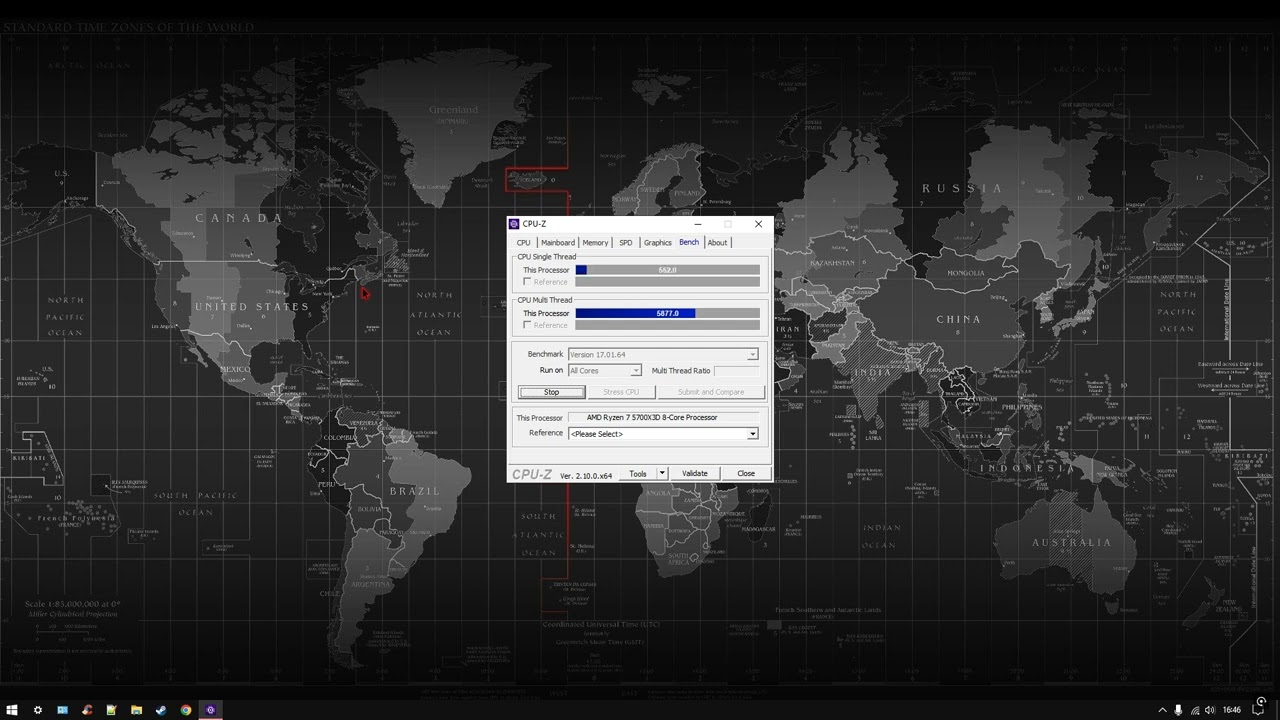
Task: Open the About tab
Action: point(718,243)
